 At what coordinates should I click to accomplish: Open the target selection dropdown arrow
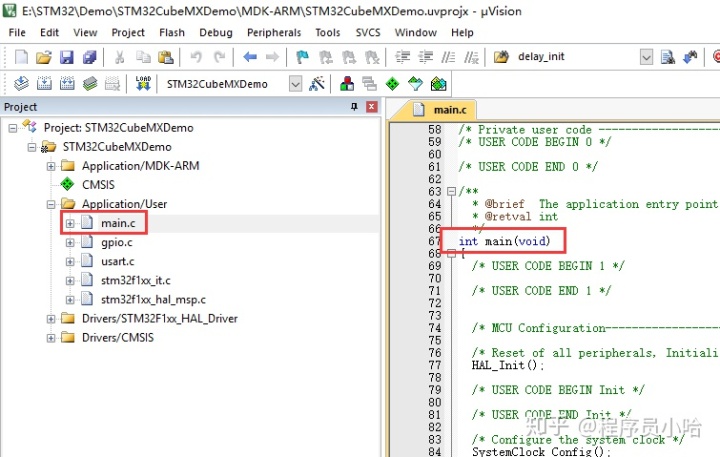pyautogui.click(x=295, y=84)
